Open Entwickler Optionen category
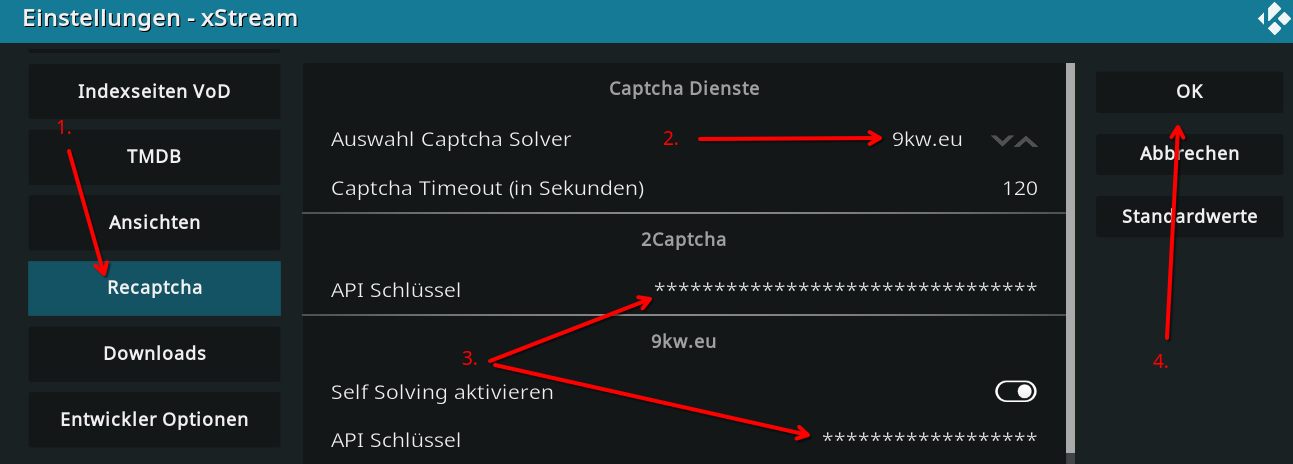 154,419
